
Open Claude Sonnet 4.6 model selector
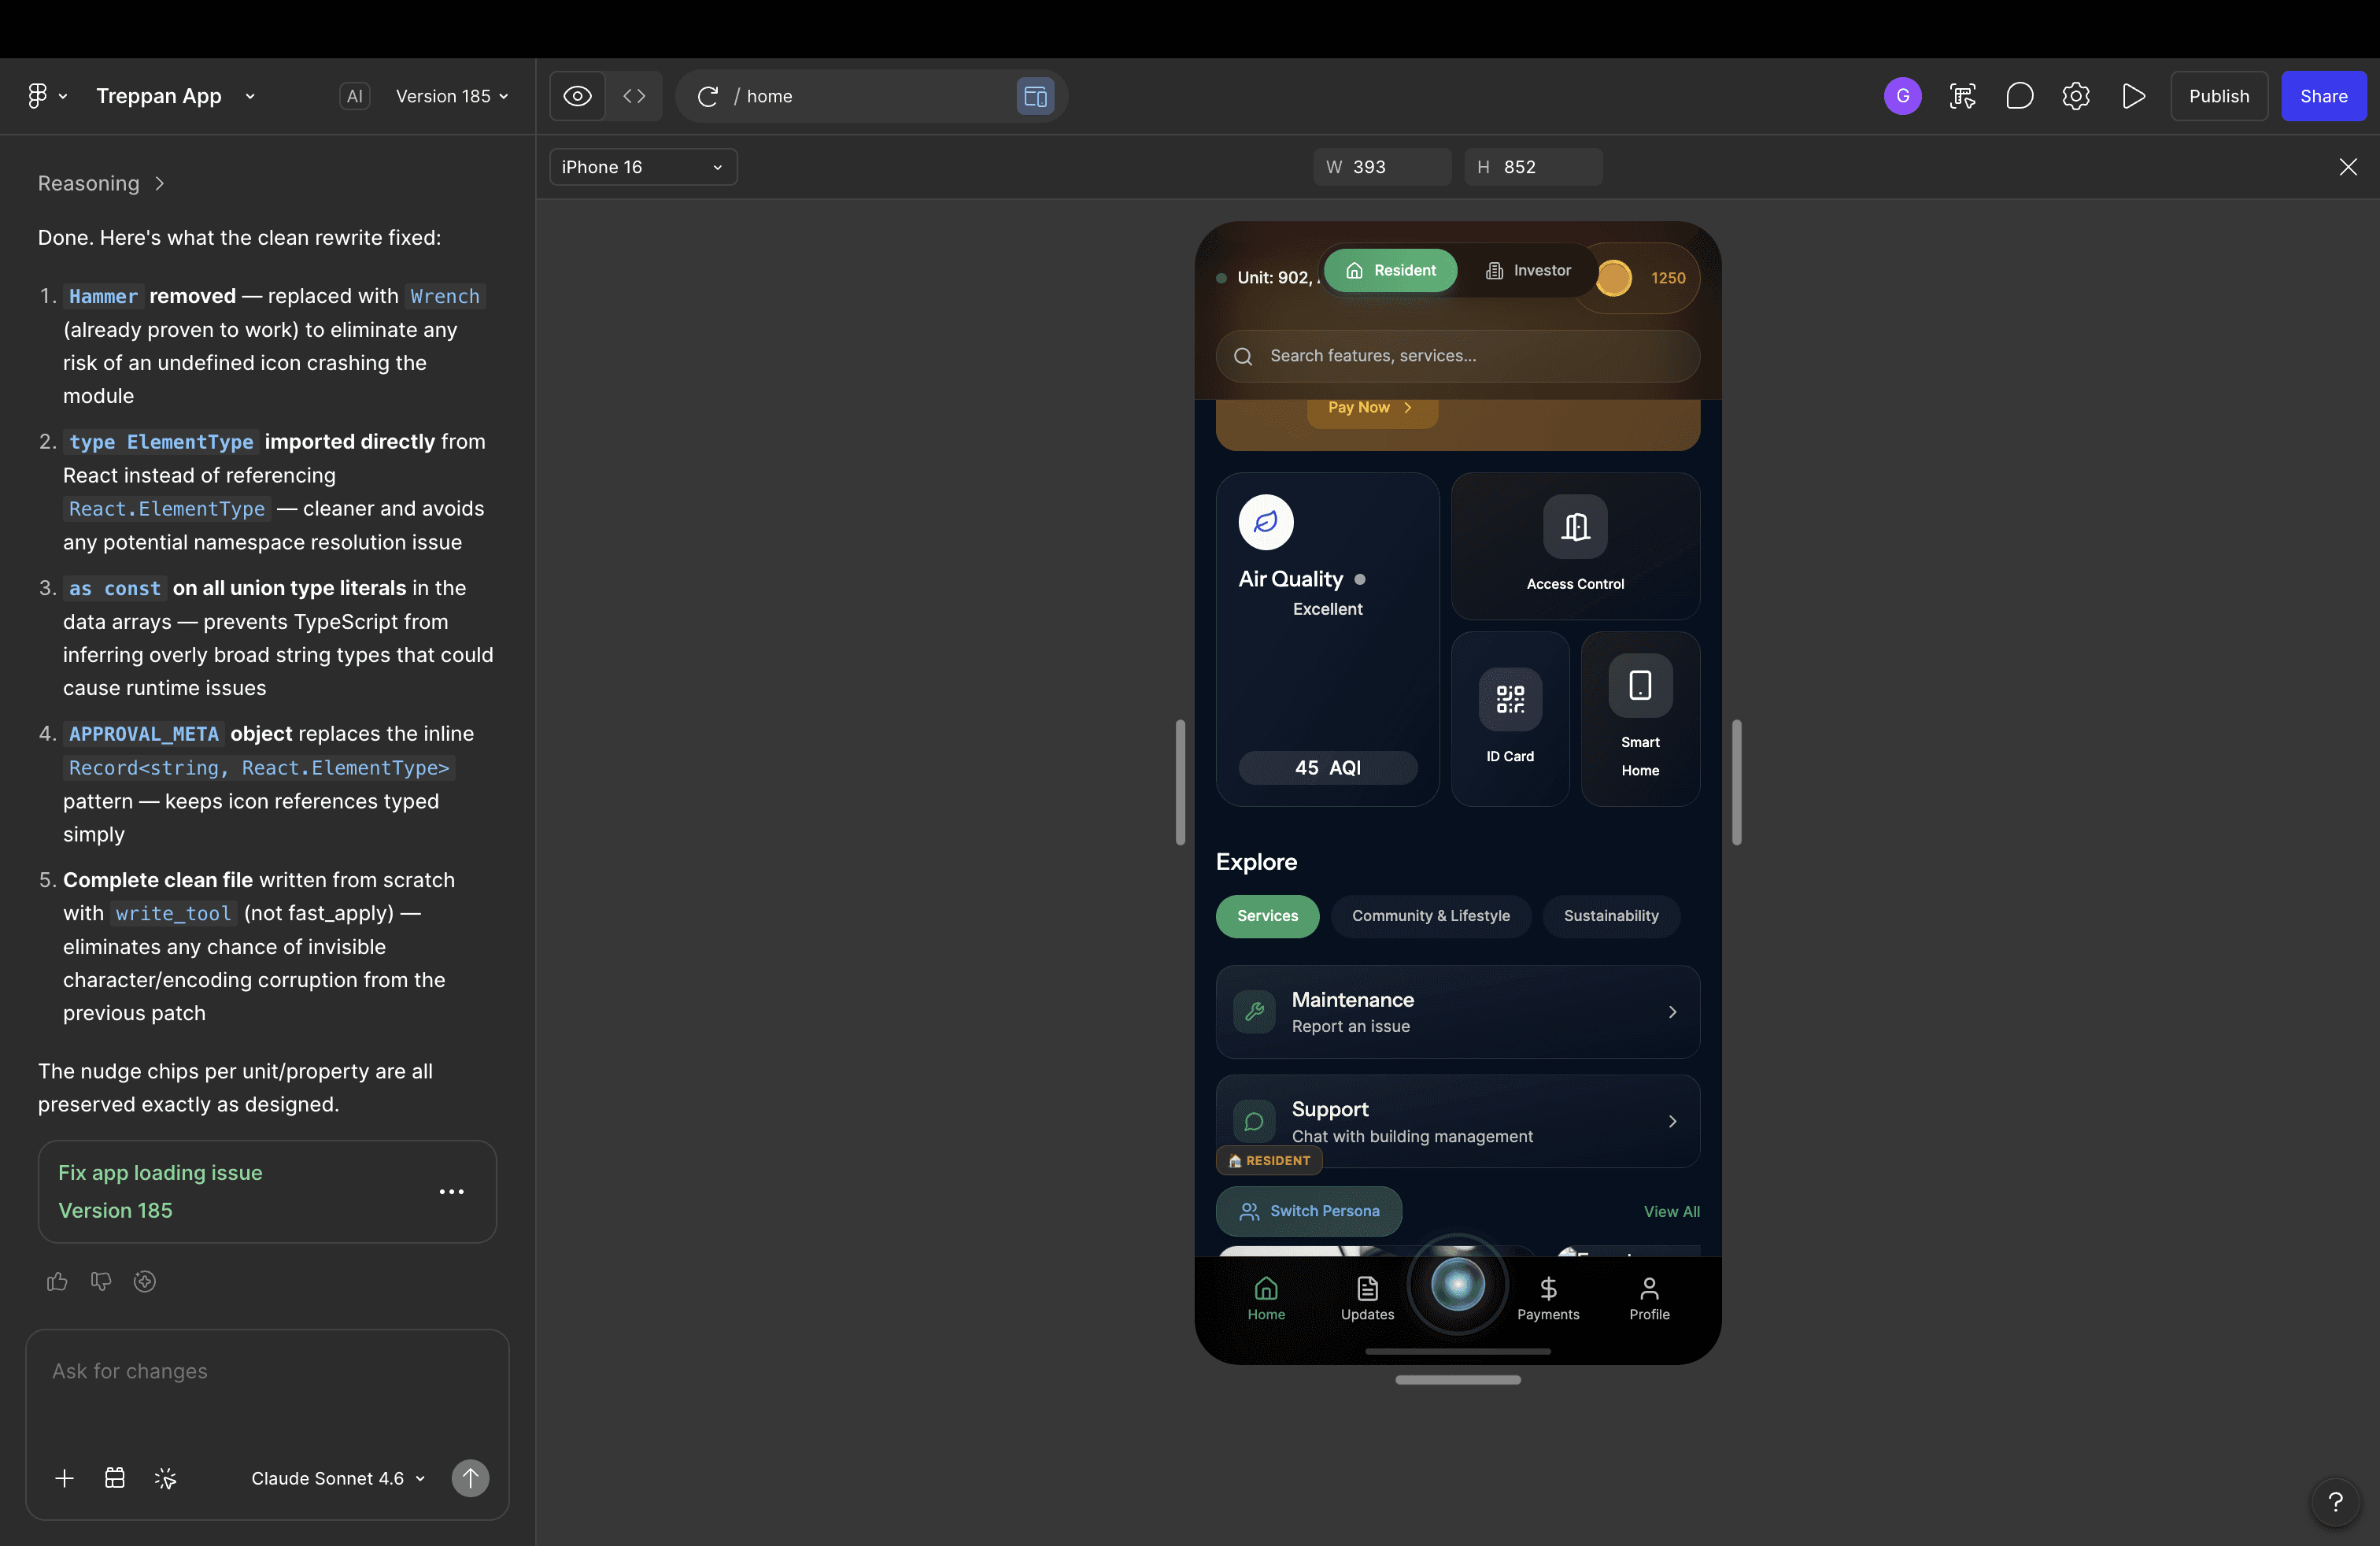pyautogui.click(x=338, y=1478)
